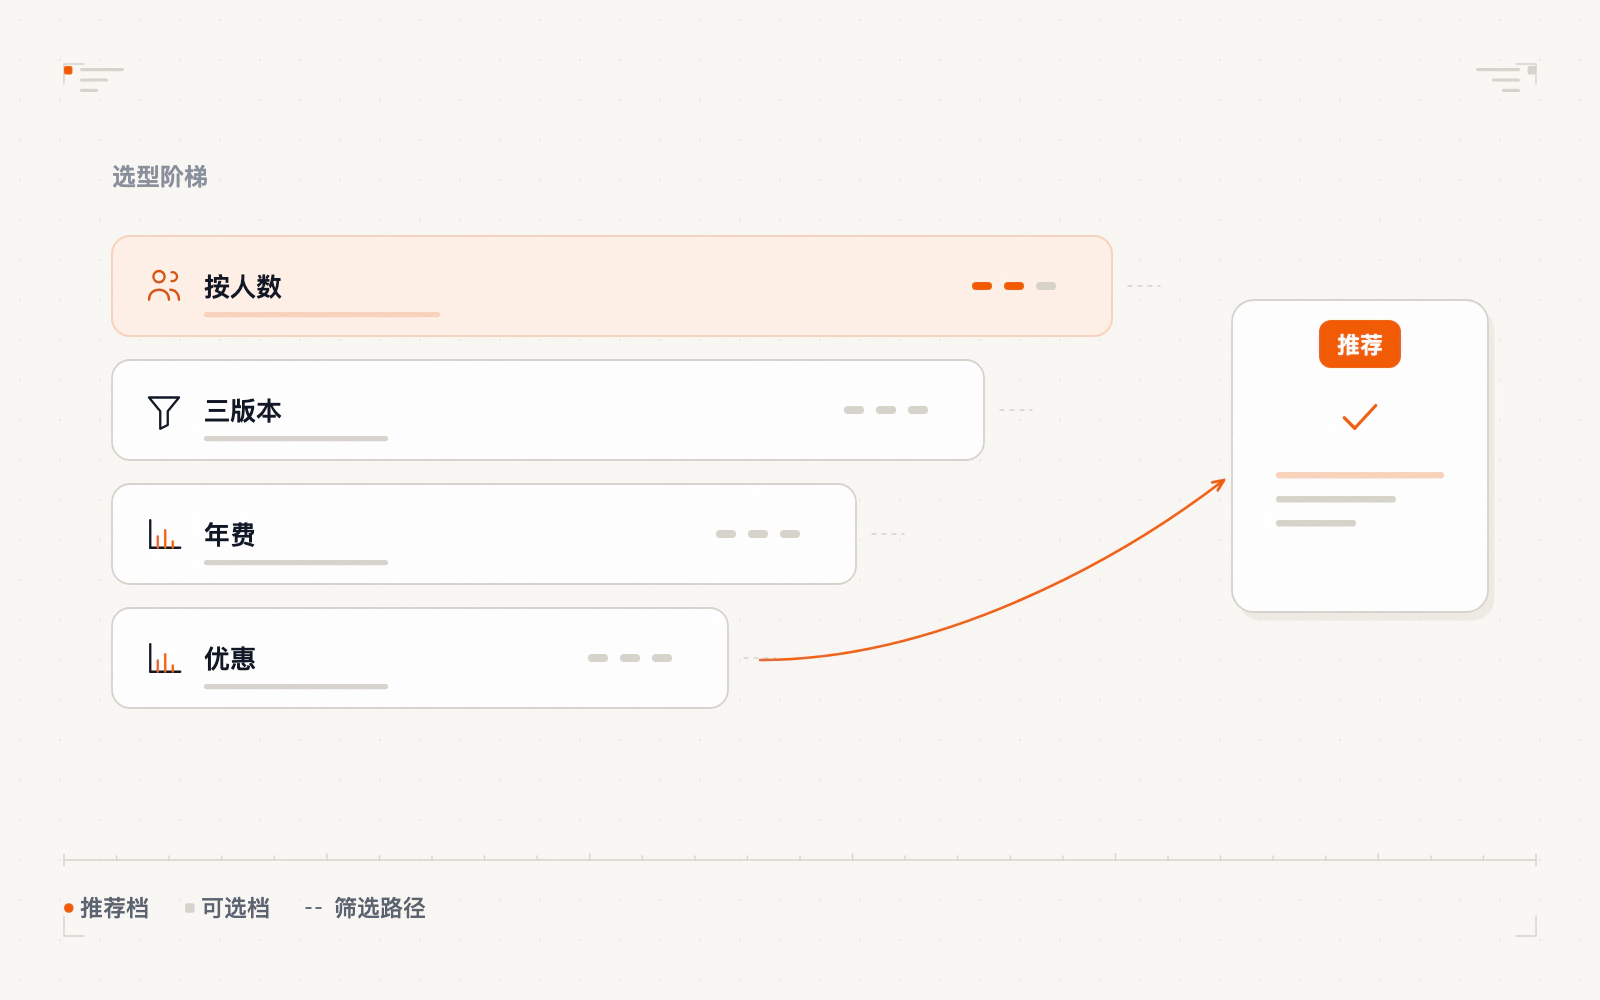1600x1000 pixels.
Task: Select the 三版本 tier row
Action: pyautogui.click(x=548, y=410)
